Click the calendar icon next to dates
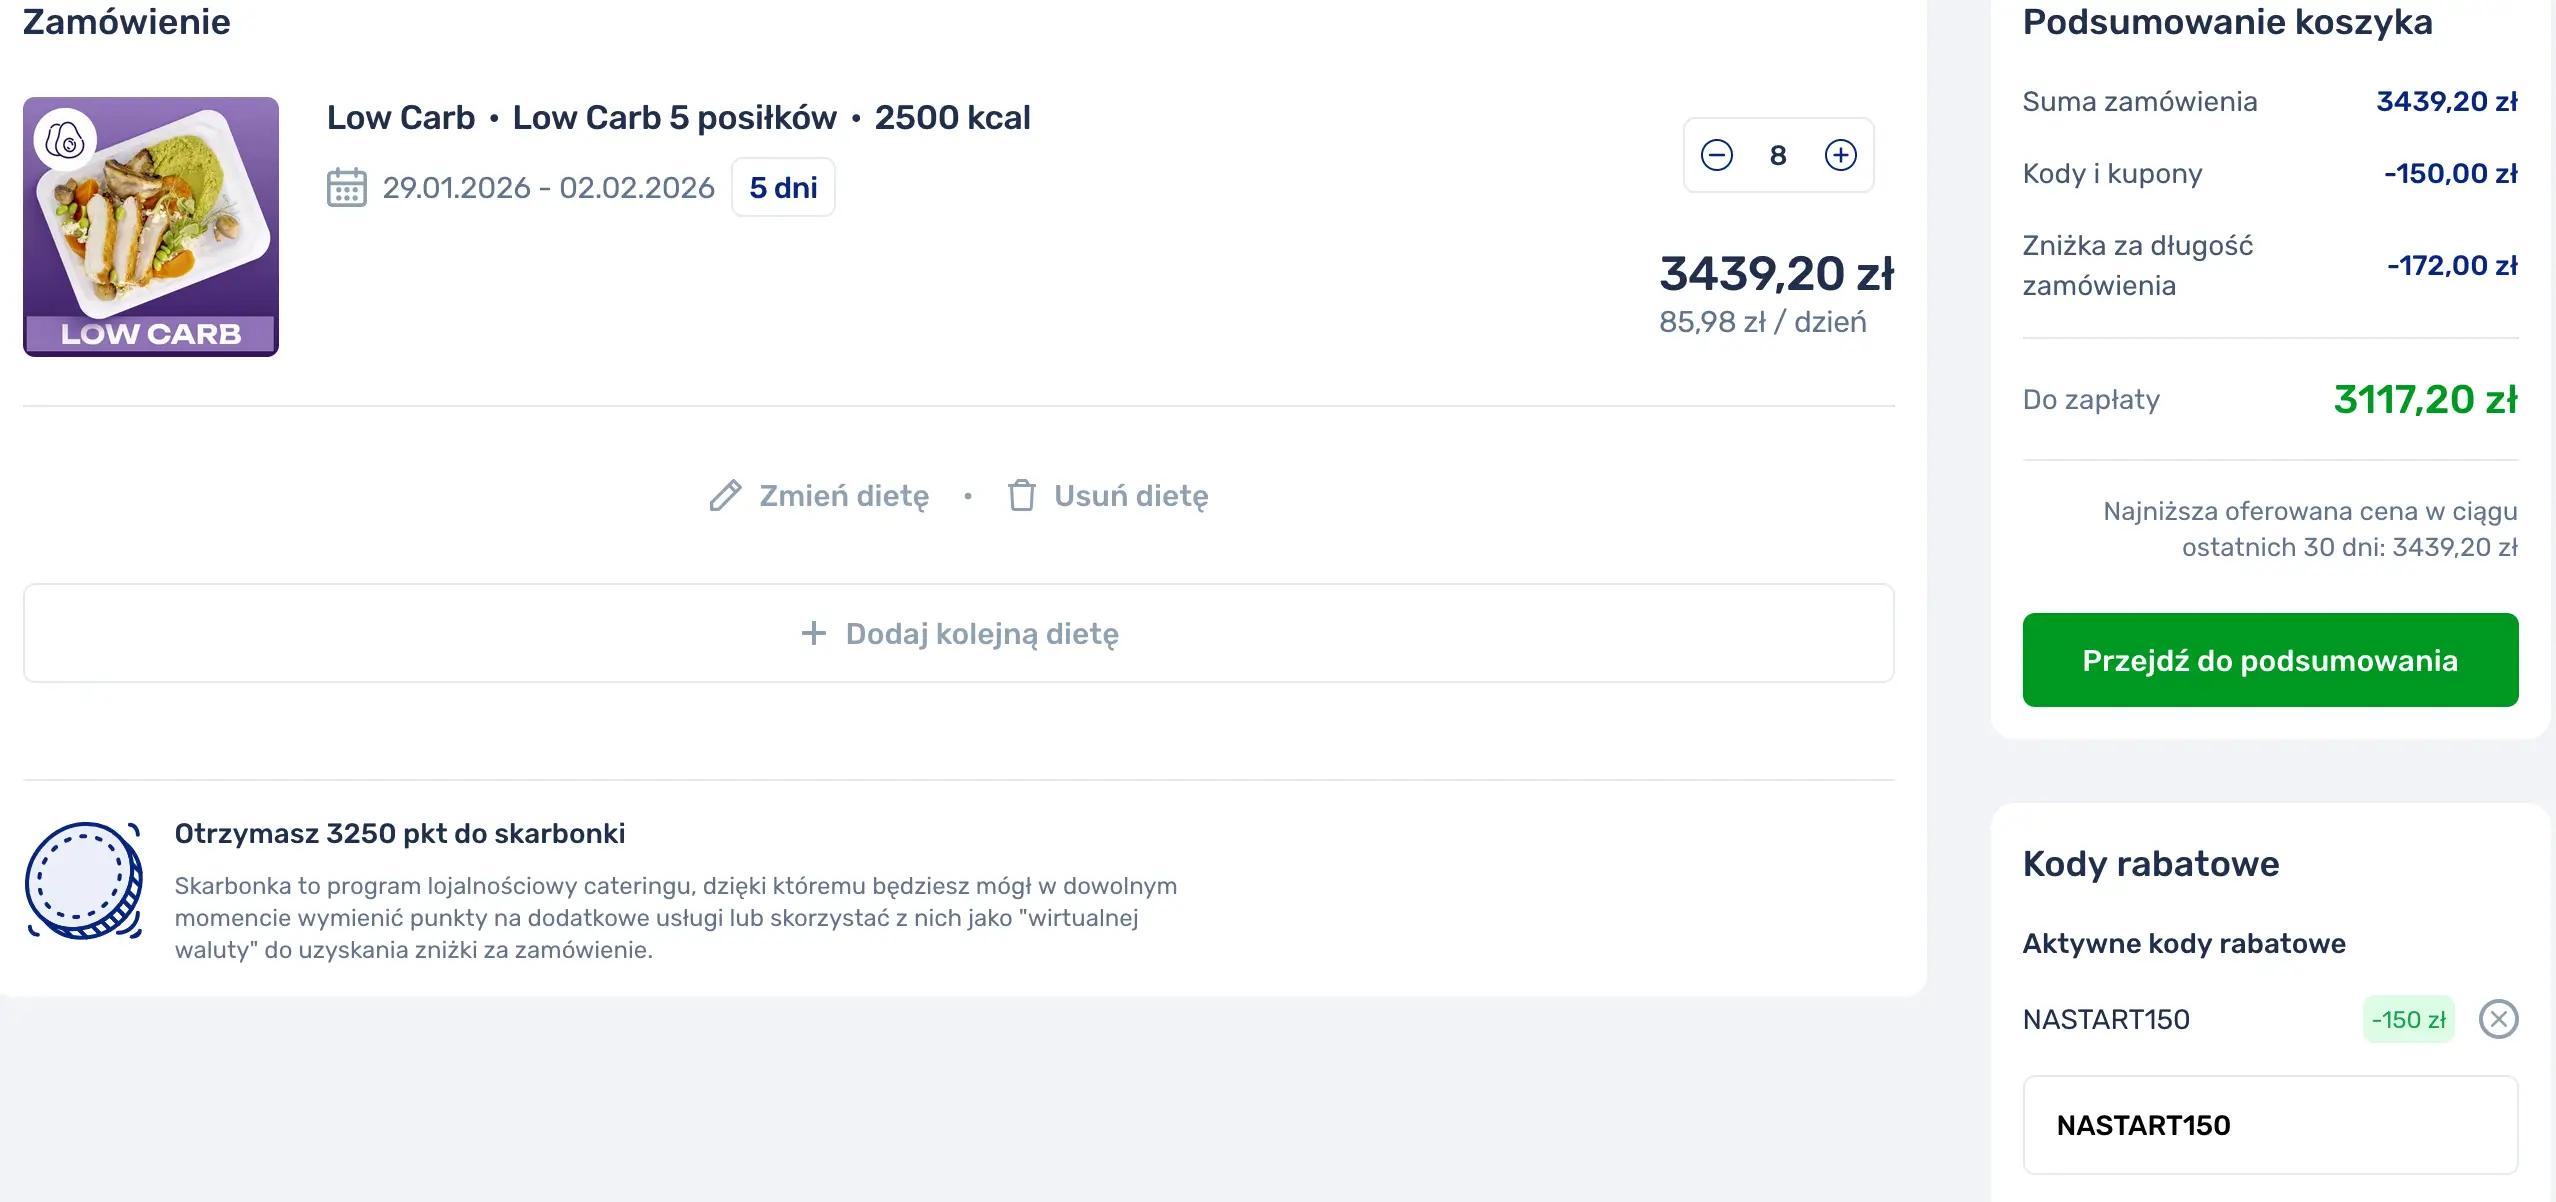The width and height of the screenshot is (2556, 1202). point(346,187)
